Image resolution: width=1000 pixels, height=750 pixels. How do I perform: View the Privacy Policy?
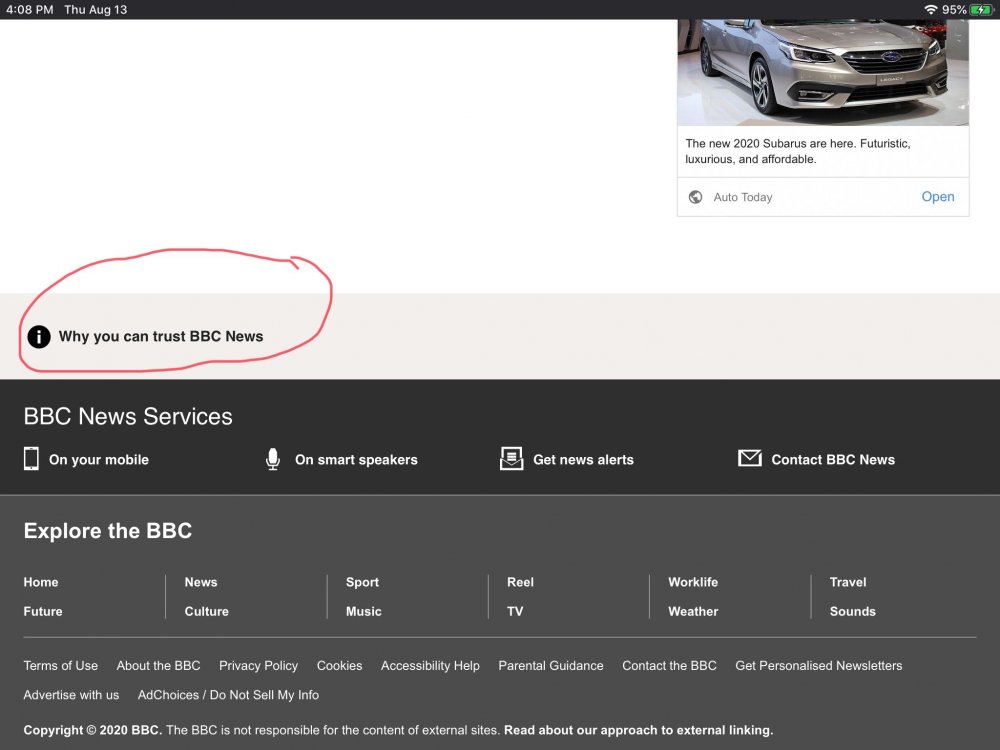(x=258, y=666)
